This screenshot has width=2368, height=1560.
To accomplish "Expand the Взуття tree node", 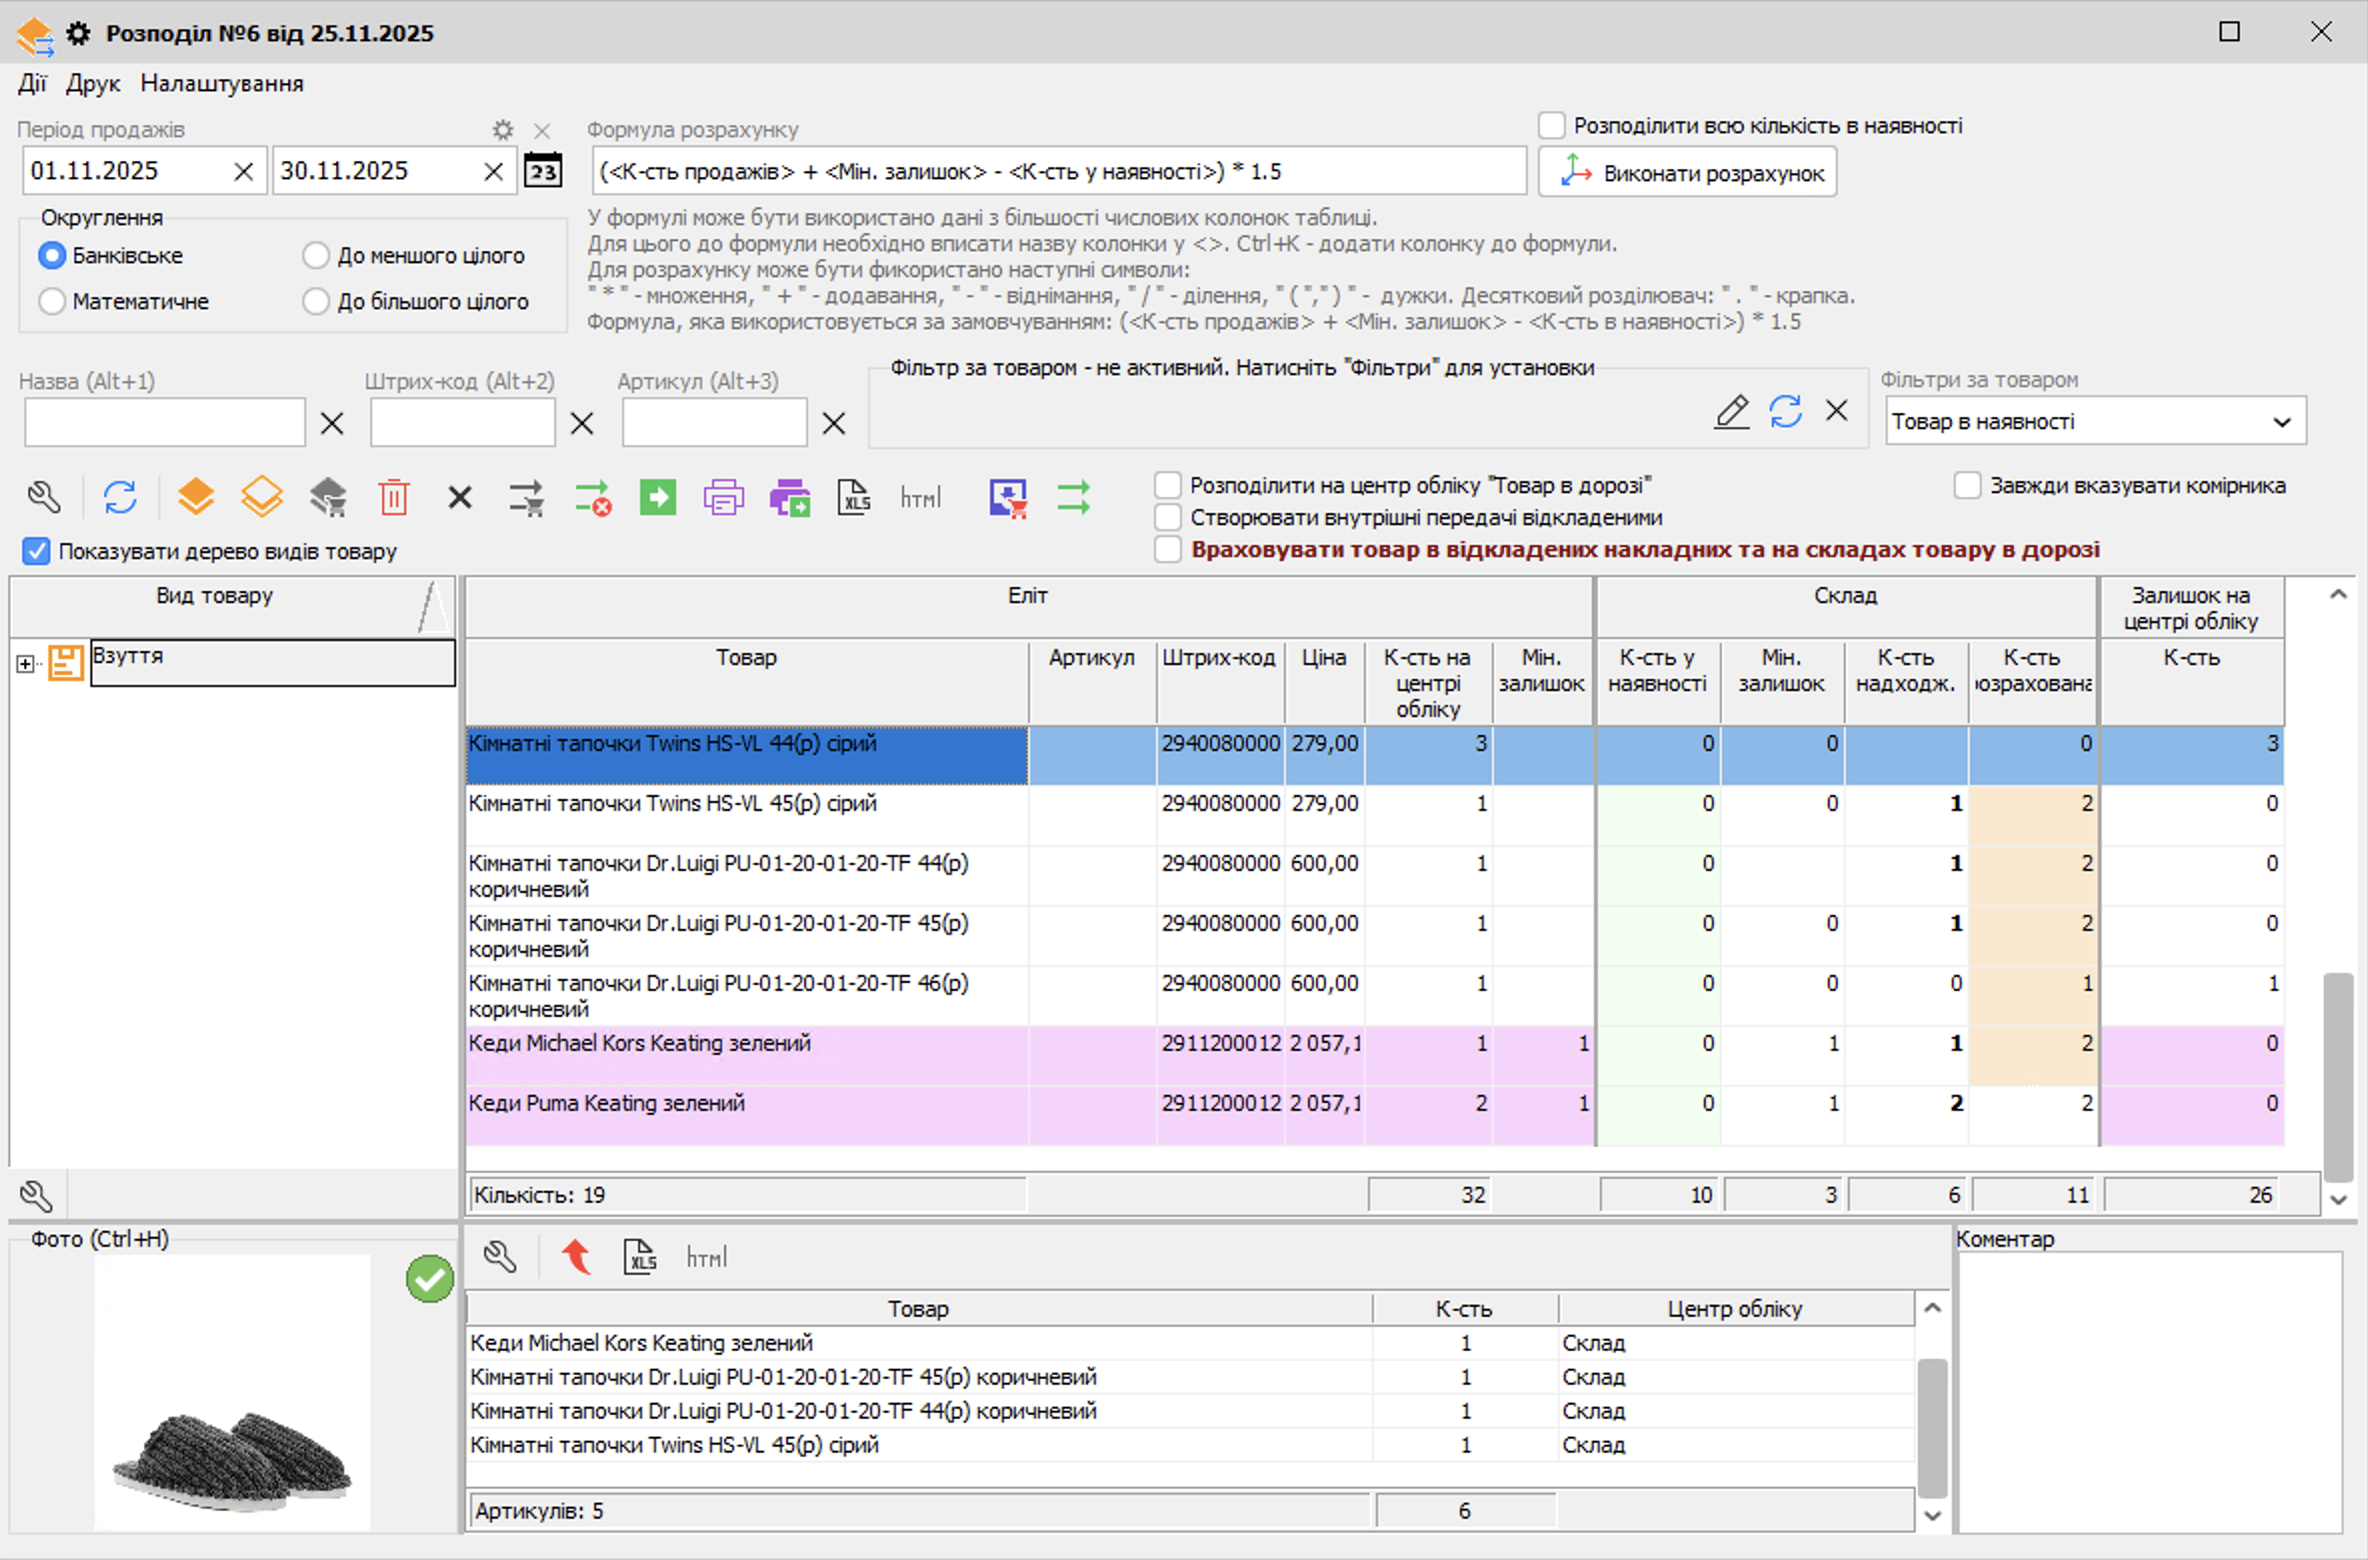I will tap(25, 663).
